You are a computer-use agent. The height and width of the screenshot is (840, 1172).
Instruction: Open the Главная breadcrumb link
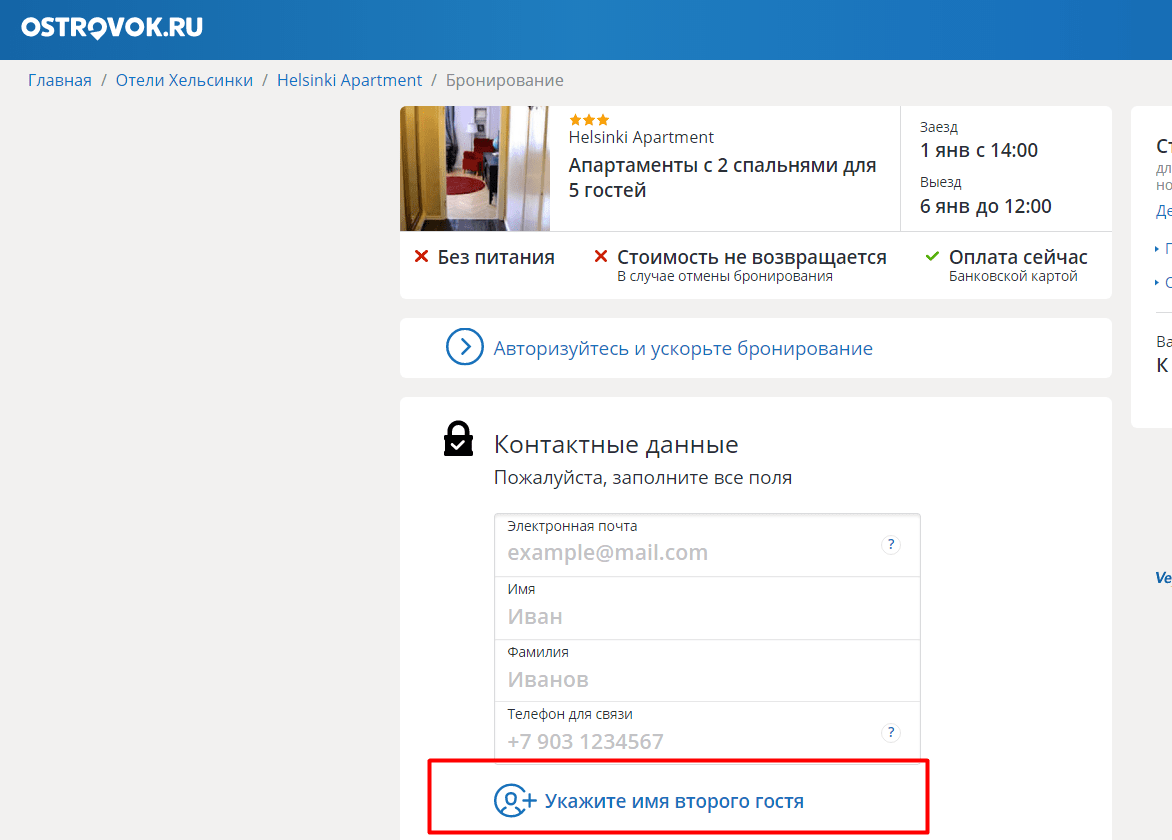click(x=60, y=80)
